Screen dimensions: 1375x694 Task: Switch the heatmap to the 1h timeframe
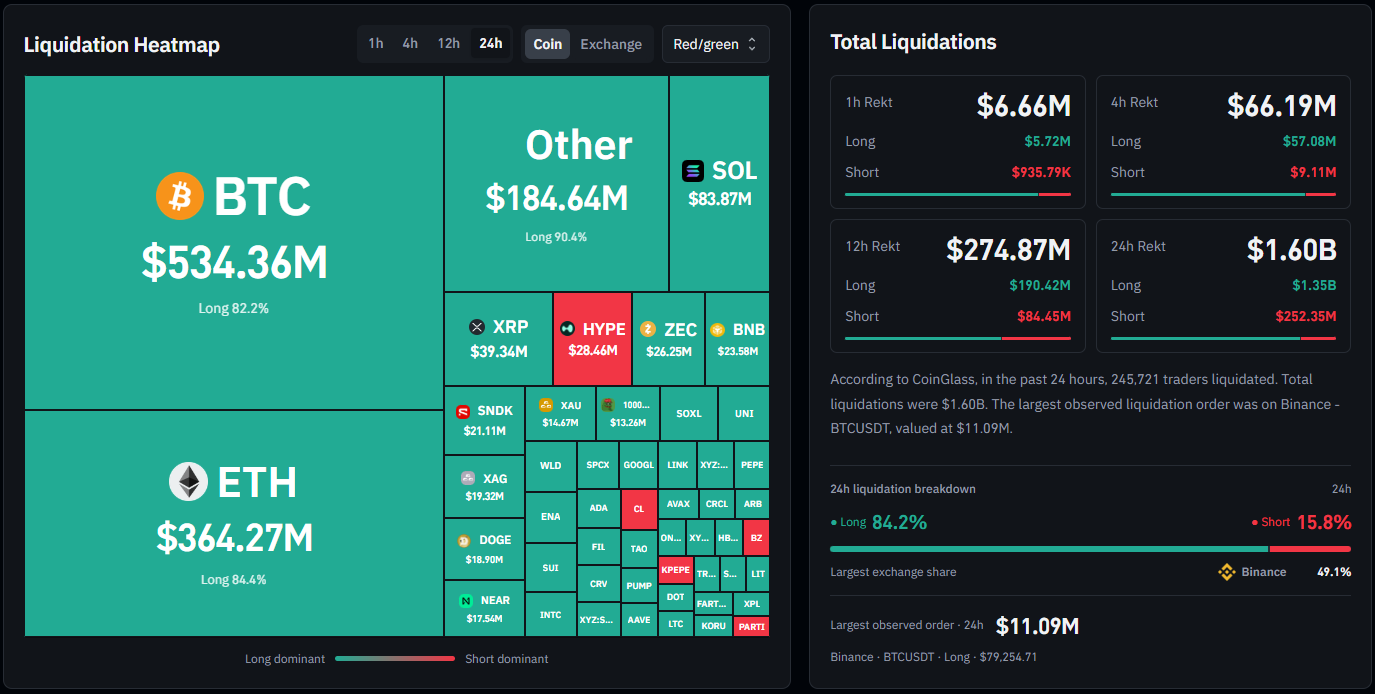pos(376,44)
